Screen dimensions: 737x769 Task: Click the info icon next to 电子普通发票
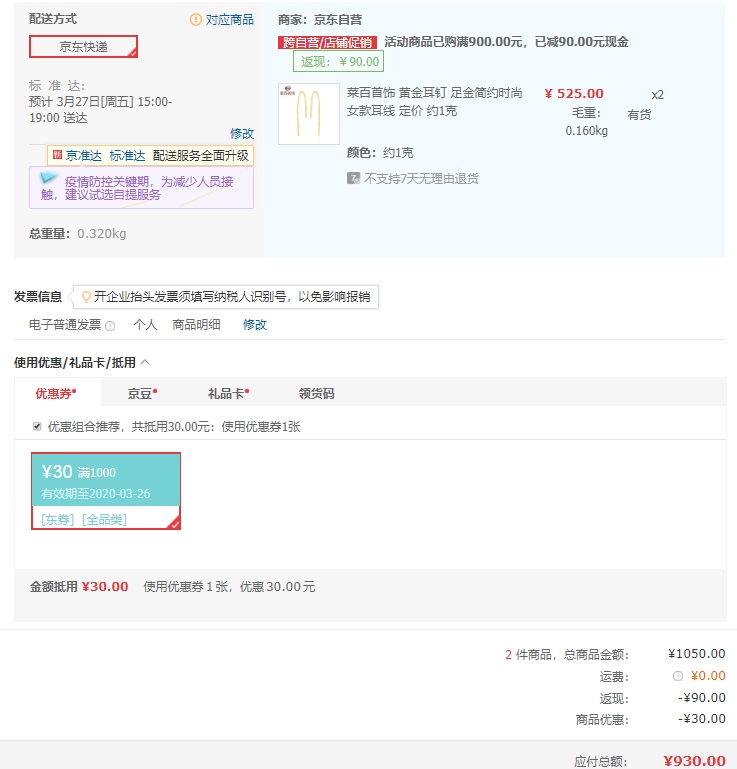point(110,326)
